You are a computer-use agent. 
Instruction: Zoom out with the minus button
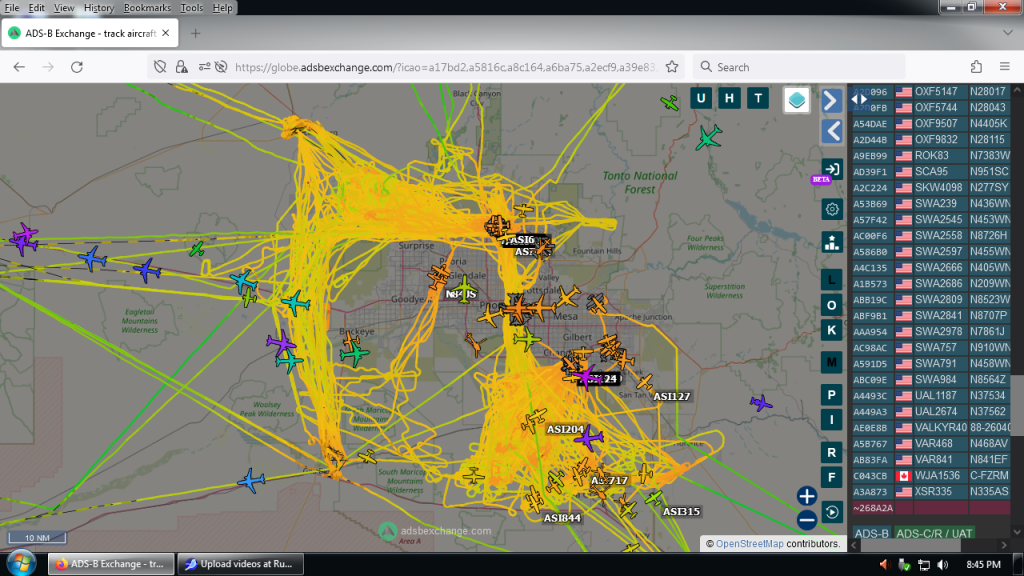[807, 520]
